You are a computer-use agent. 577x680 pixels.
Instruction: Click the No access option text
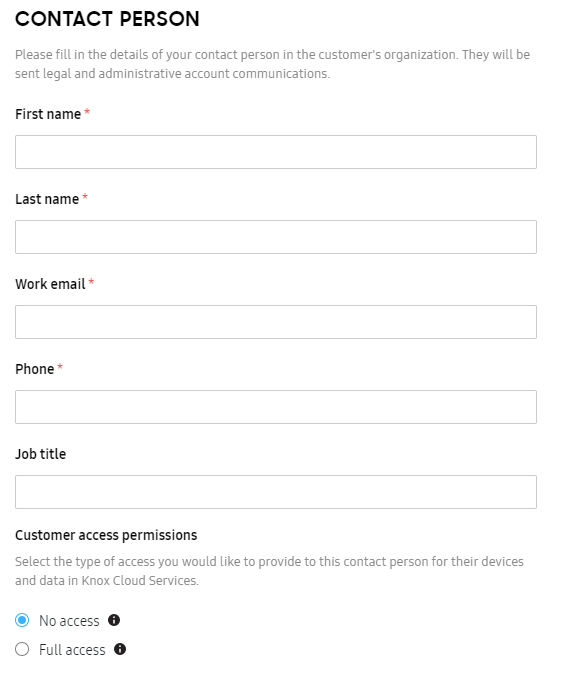point(69,621)
